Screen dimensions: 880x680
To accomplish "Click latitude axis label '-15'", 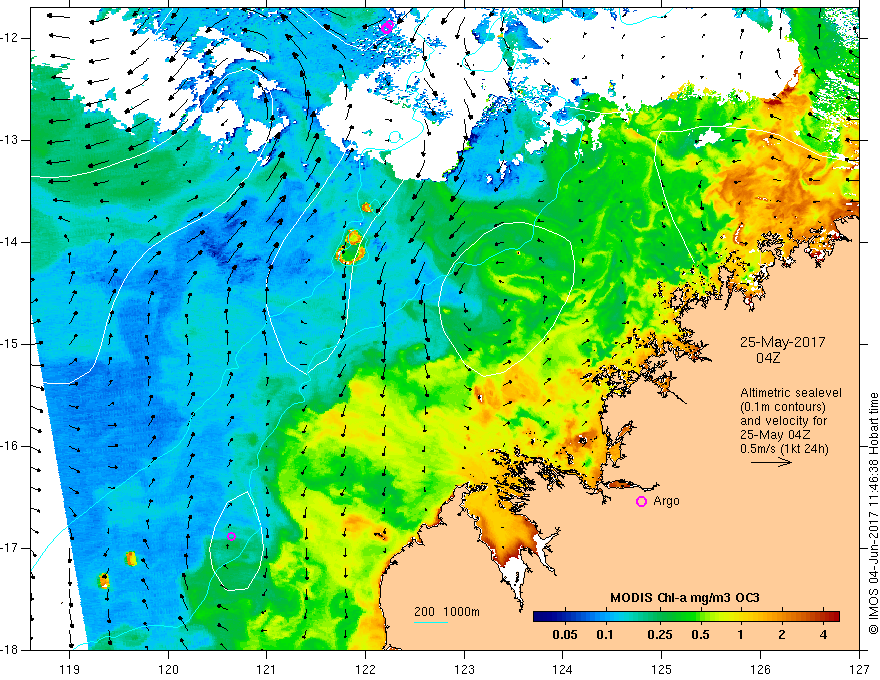I will coord(10,344).
